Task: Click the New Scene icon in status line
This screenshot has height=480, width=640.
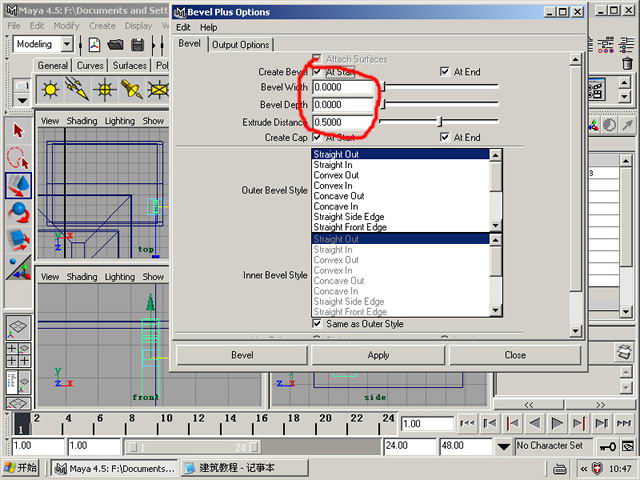Action: [94, 45]
